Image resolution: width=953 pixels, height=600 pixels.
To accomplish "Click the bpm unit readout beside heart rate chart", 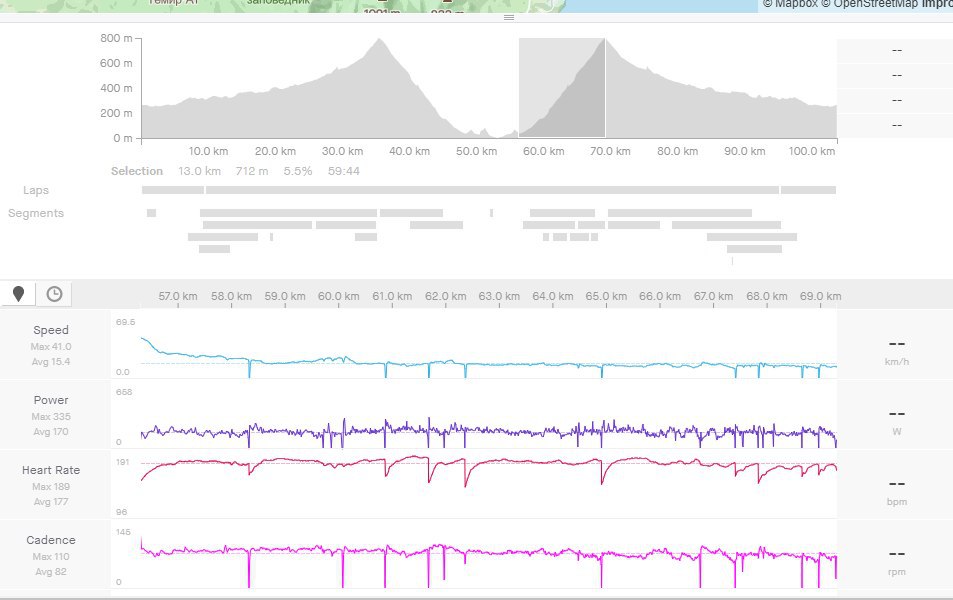I will click(x=896, y=502).
